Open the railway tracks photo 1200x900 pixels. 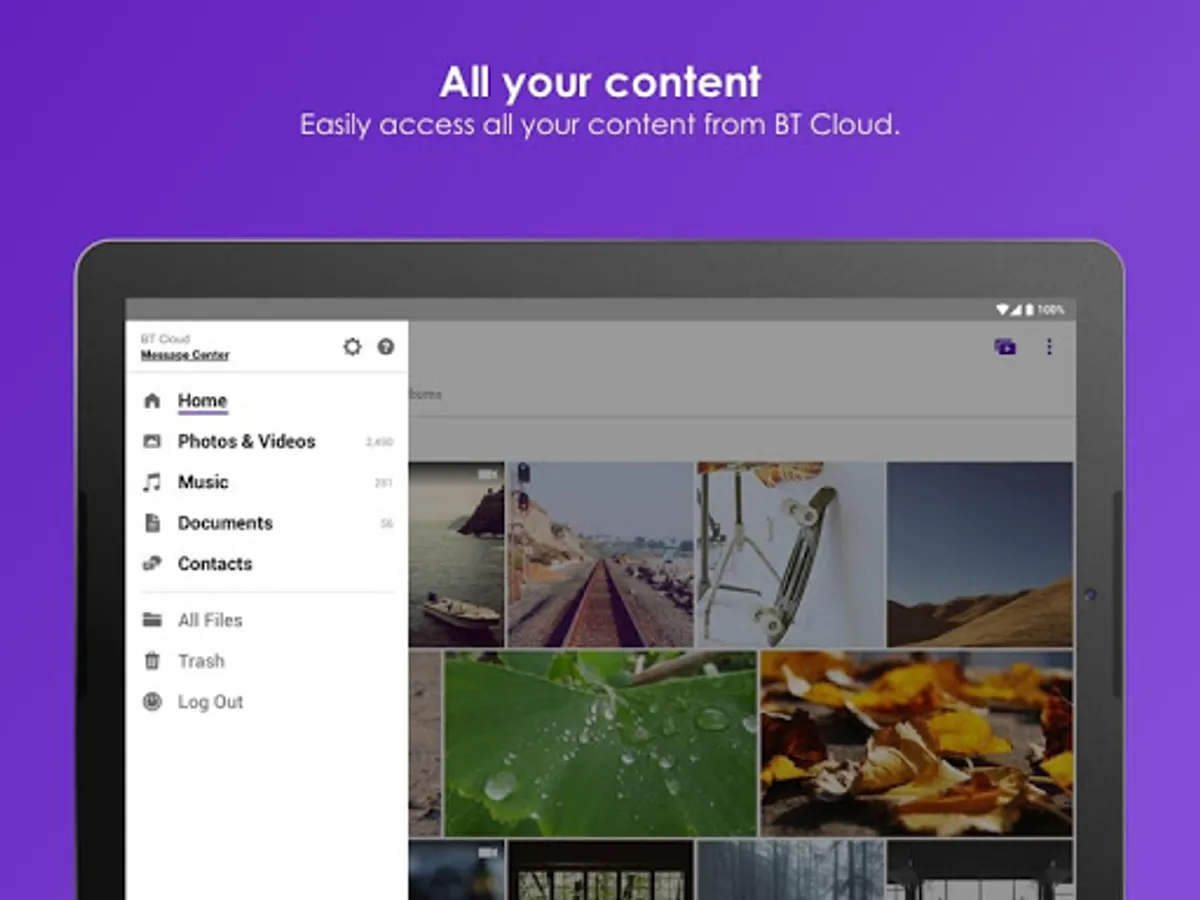pos(600,554)
